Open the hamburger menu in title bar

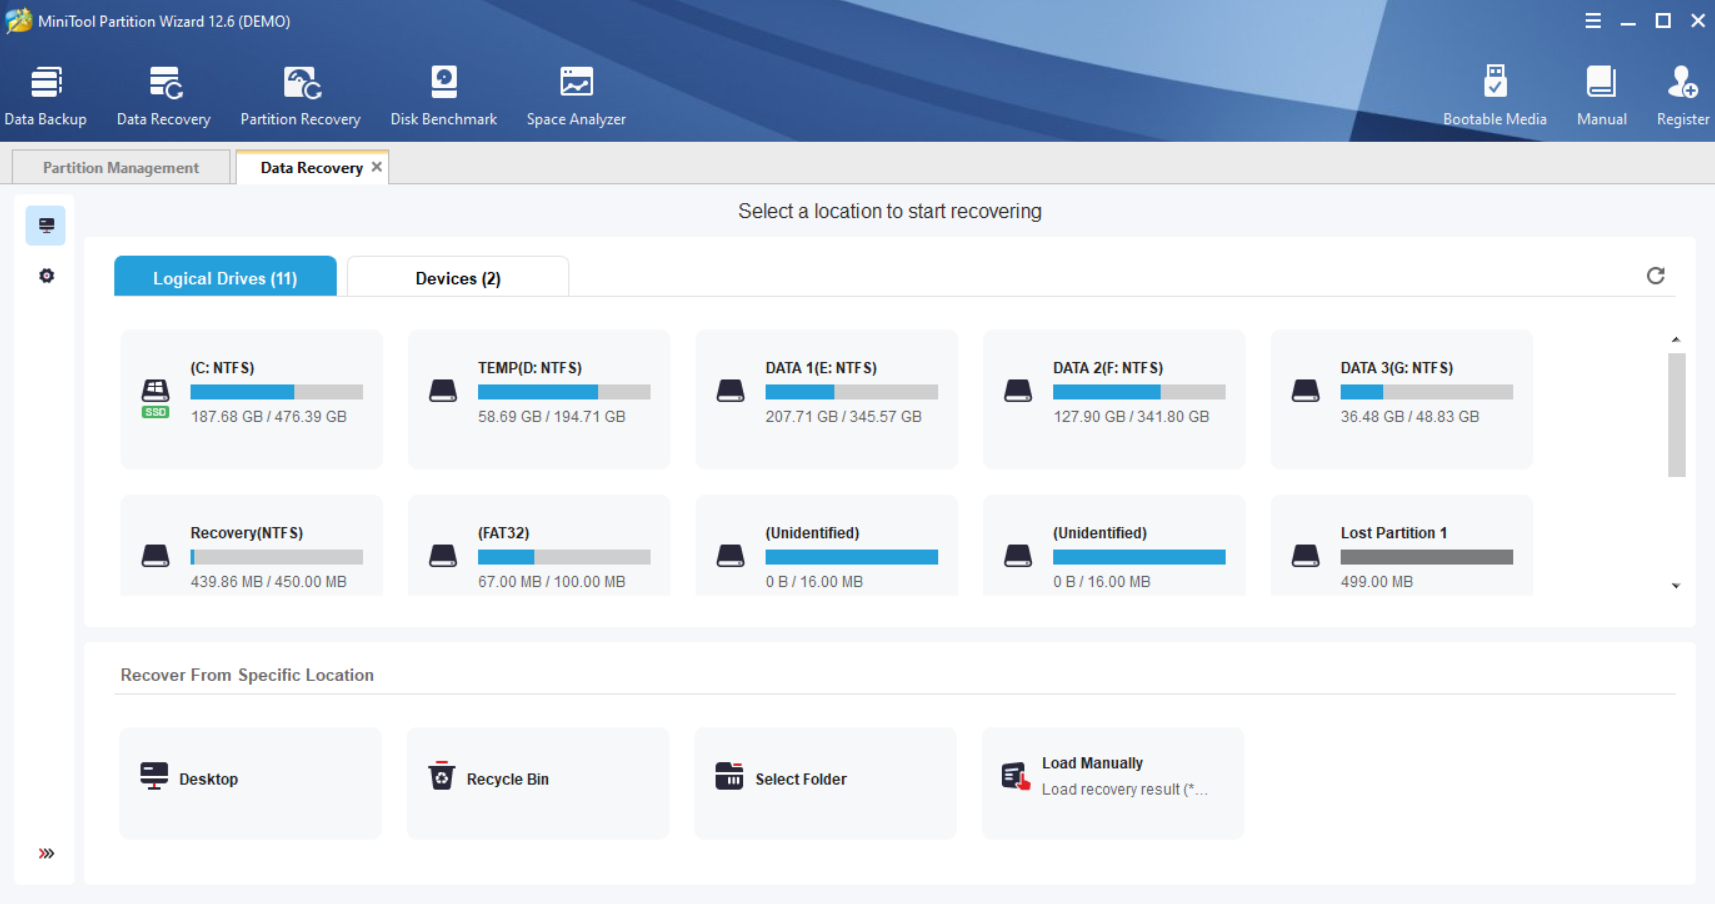pyautogui.click(x=1593, y=21)
